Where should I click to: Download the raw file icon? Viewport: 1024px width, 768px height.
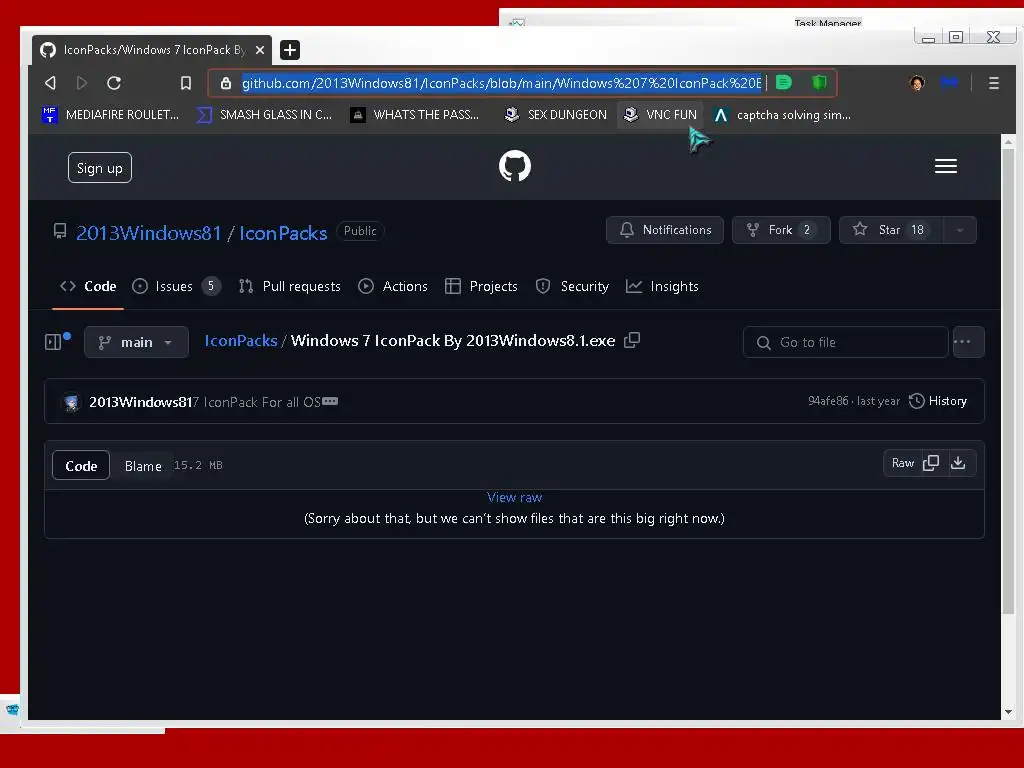pos(958,463)
